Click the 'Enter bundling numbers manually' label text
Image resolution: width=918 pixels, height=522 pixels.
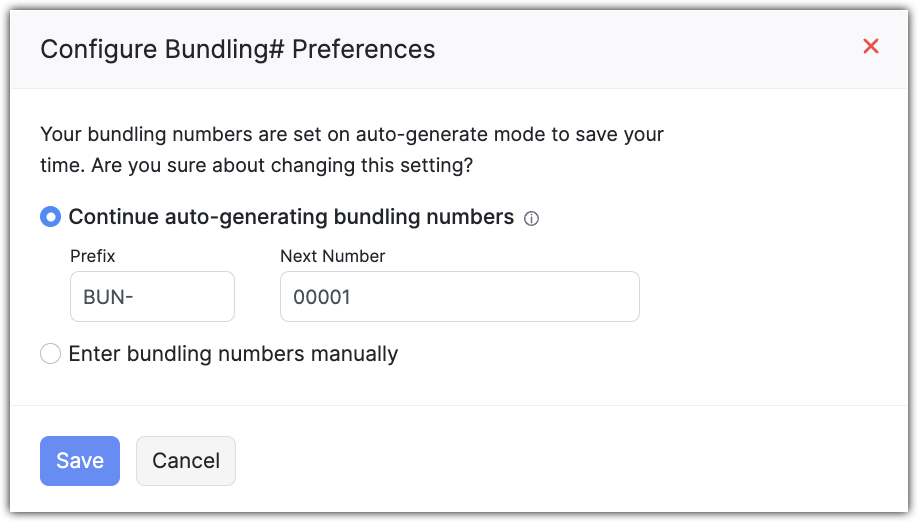click(x=233, y=354)
